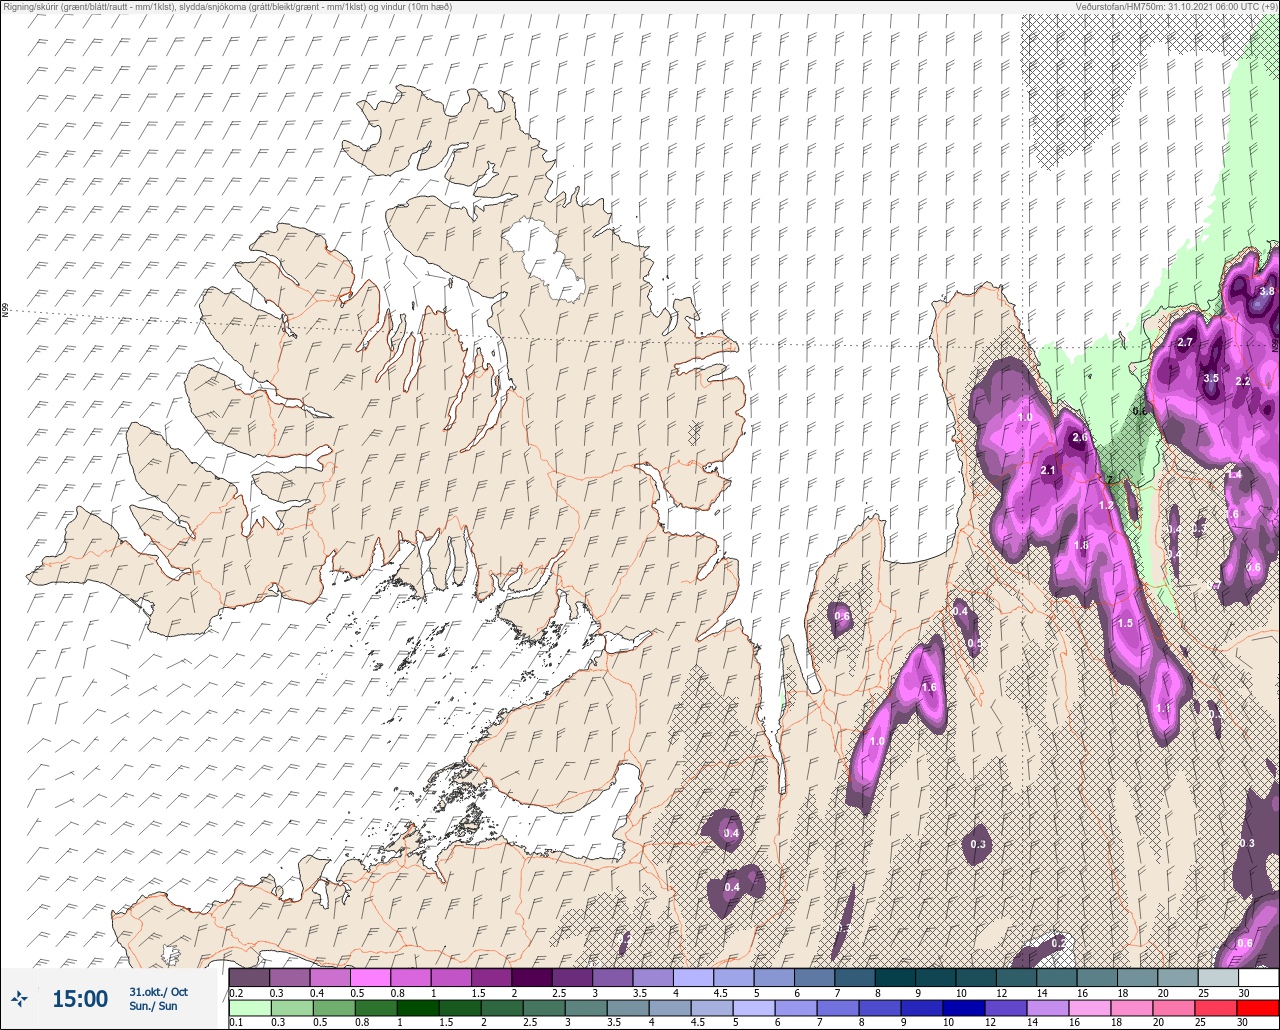Screen dimensions: 1280x1030
Task: Click bottom legend row pale green swatch at 0.1
Action: click(x=249, y=1007)
